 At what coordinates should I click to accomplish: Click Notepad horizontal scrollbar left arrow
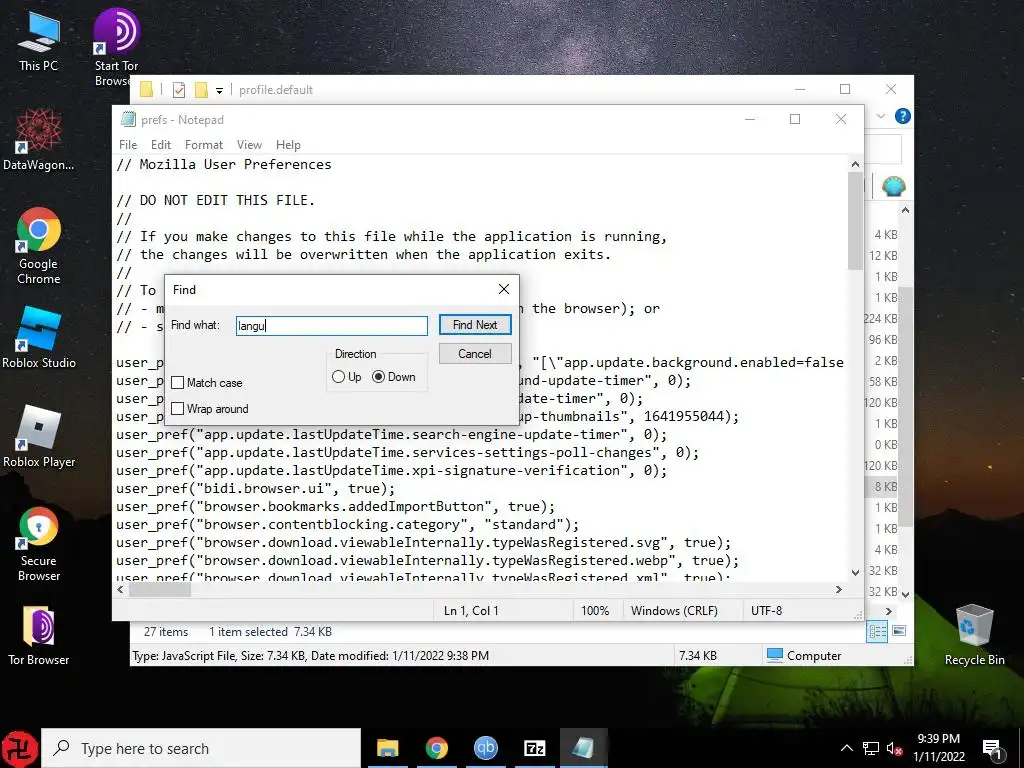click(120, 590)
